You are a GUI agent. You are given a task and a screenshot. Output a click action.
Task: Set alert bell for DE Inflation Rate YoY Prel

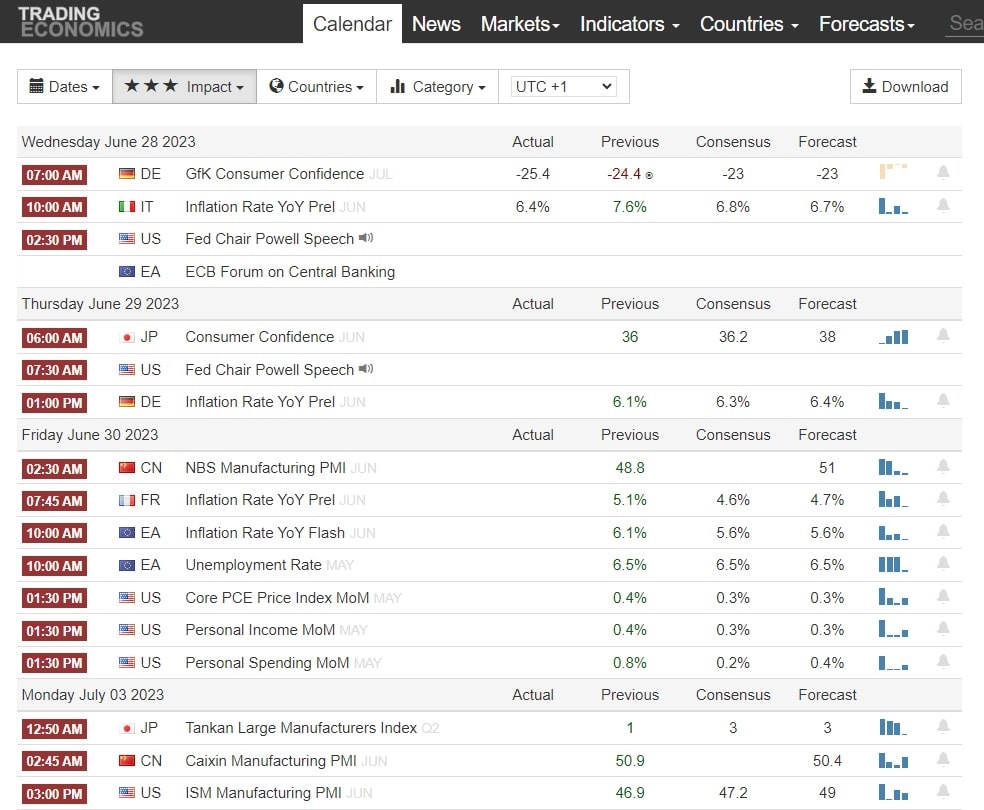point(943,400)
